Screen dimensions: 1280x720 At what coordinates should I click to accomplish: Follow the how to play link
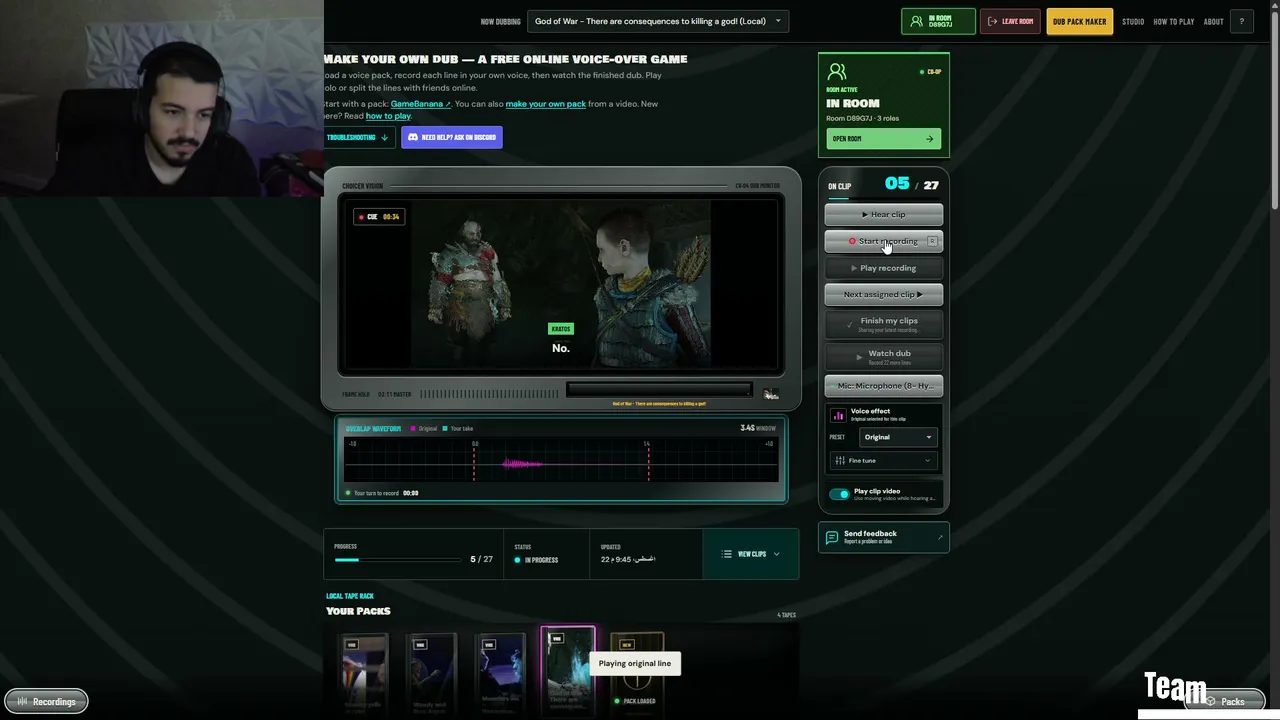388,116
